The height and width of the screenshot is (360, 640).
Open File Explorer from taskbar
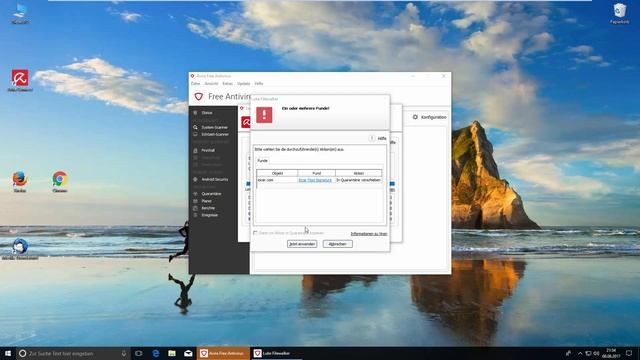(172, 353)
